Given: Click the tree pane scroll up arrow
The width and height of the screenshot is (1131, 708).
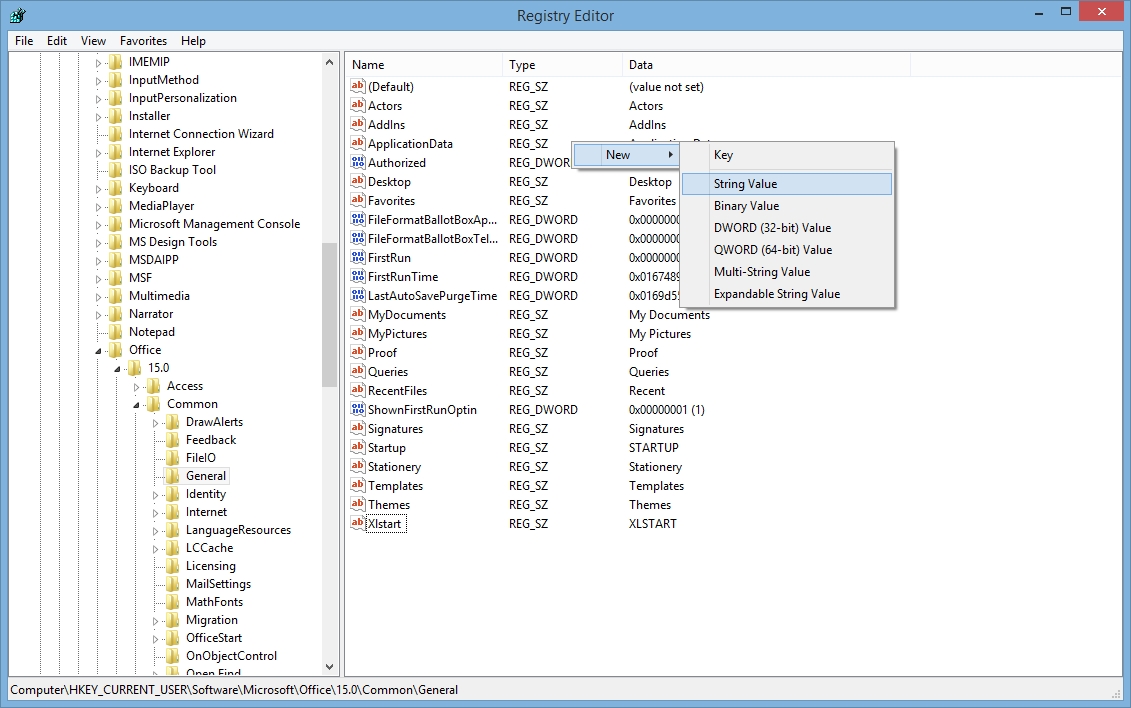Looking at the screenshot, I should click(330, 62).
